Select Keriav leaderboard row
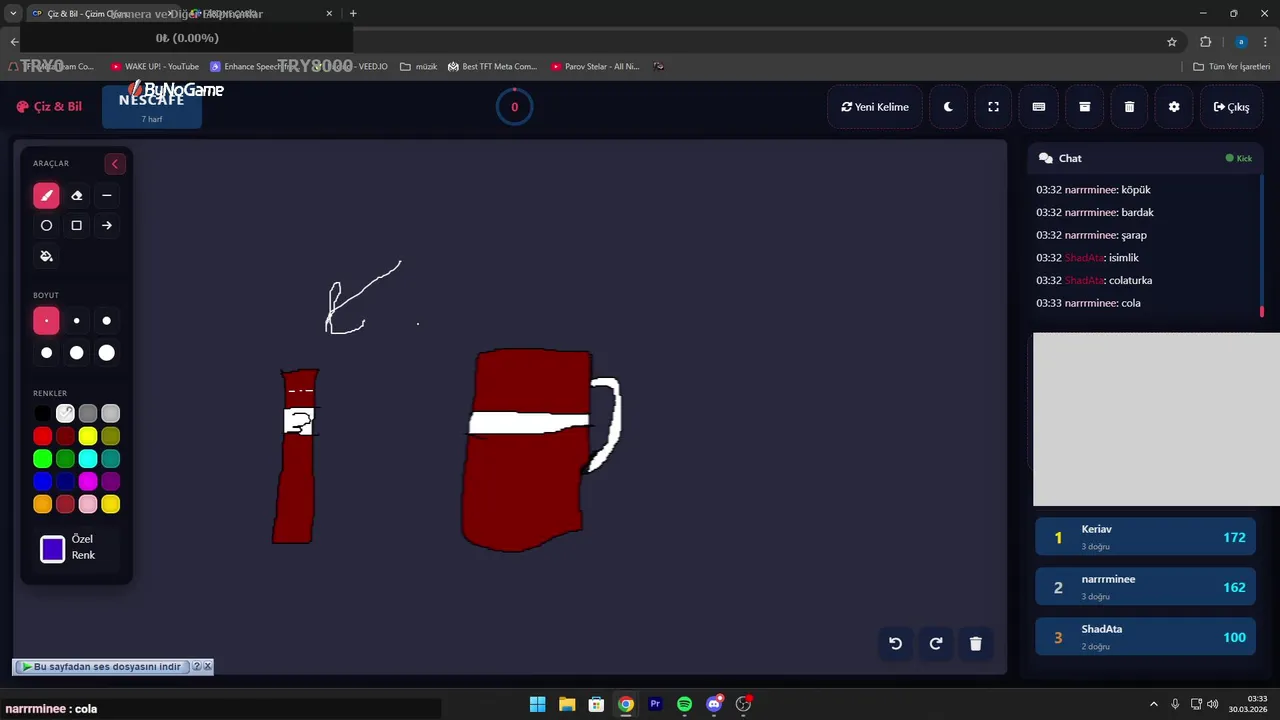The height and width of the screenshot is (720, 1280). [1145, 537]
